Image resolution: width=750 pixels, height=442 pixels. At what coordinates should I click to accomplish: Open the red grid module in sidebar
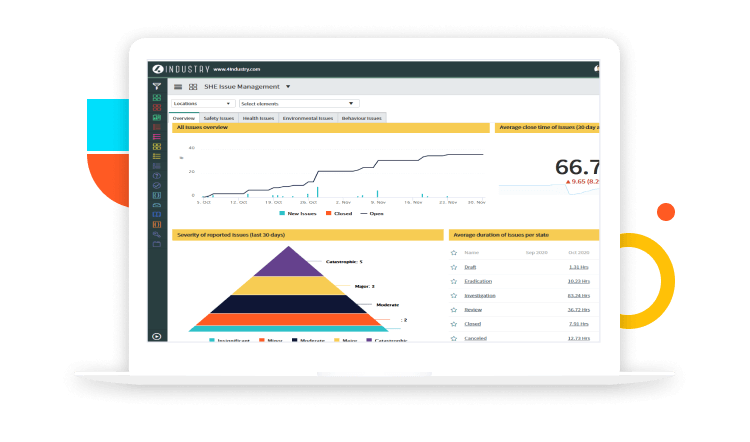point(156,108)
